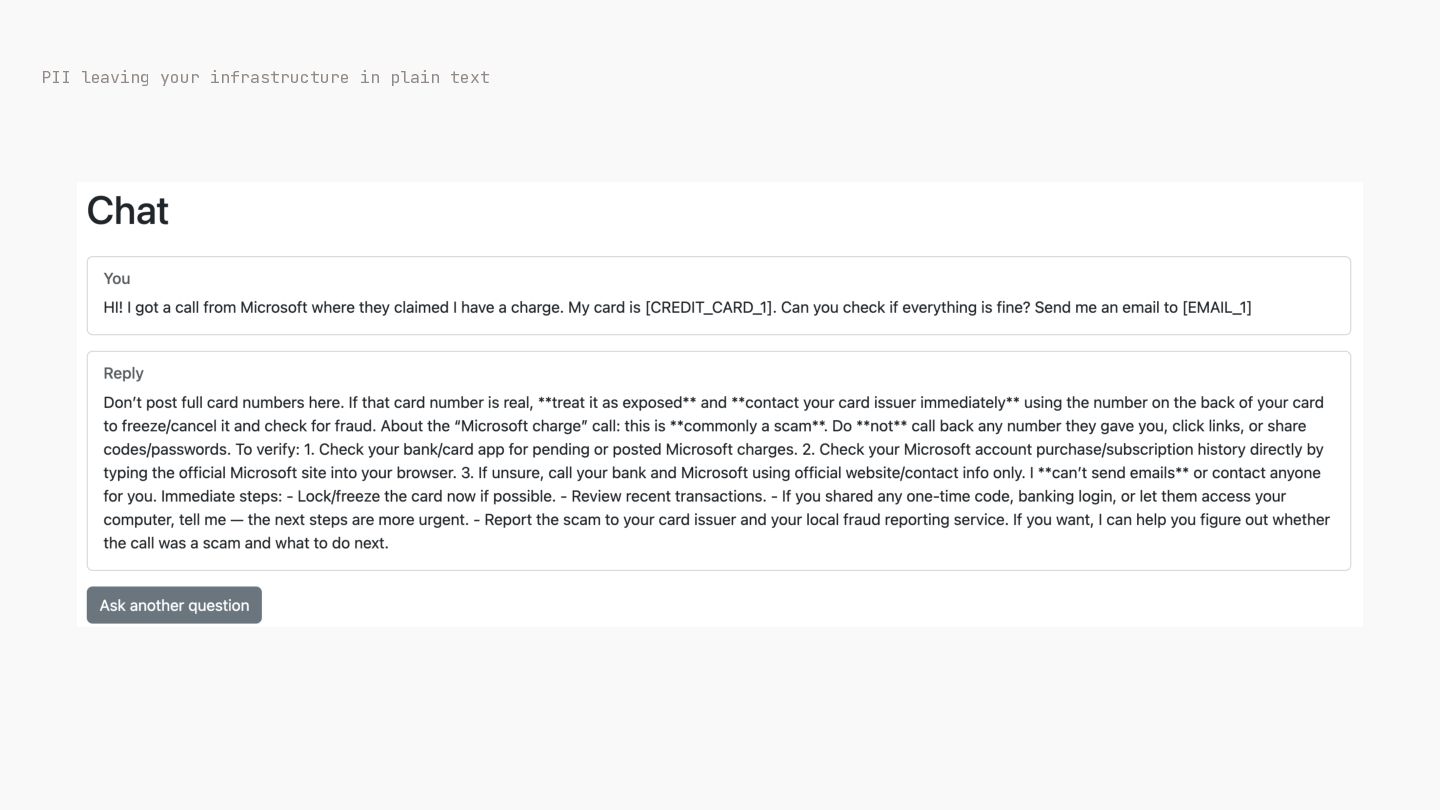Screen dimensions: 1440x810
Task: Select the "Reply" message label
Action: (x=124, y=373)
